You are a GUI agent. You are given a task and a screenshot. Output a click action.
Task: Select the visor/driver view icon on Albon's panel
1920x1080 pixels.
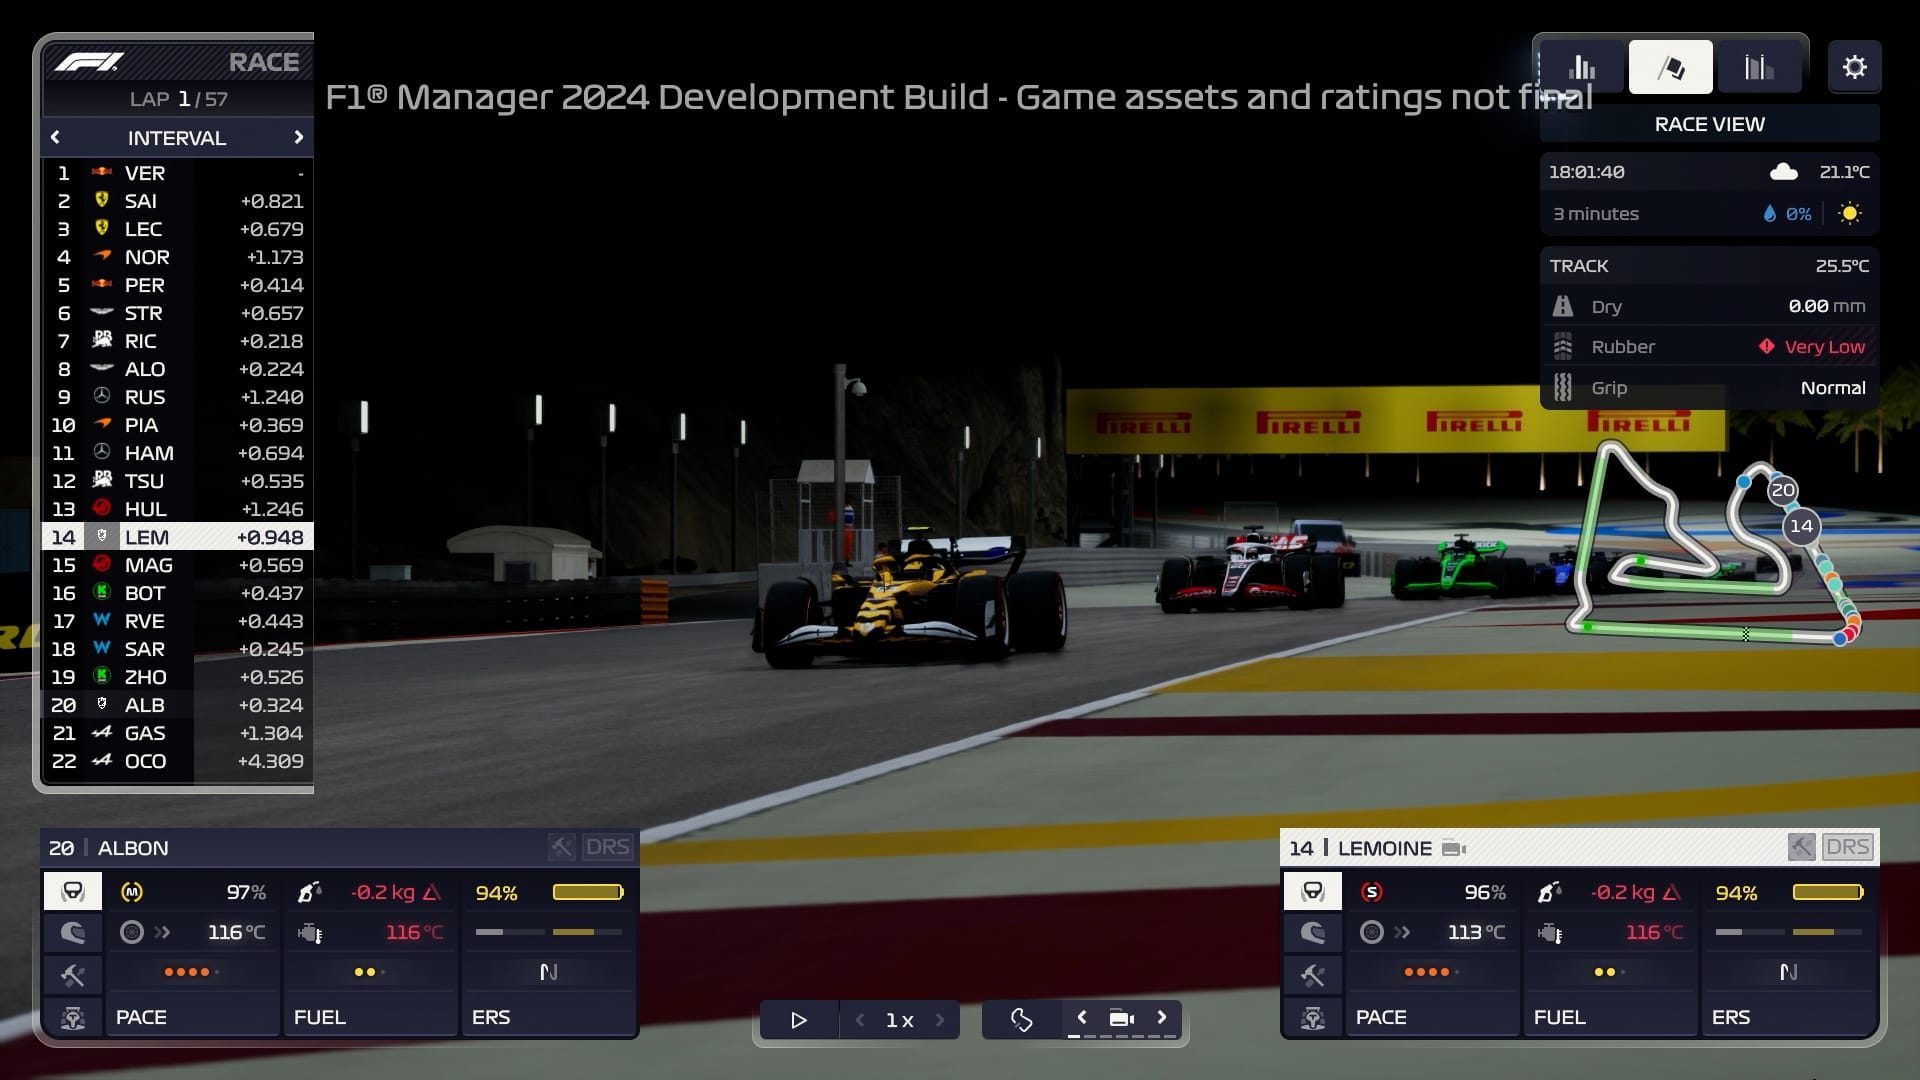72,890
